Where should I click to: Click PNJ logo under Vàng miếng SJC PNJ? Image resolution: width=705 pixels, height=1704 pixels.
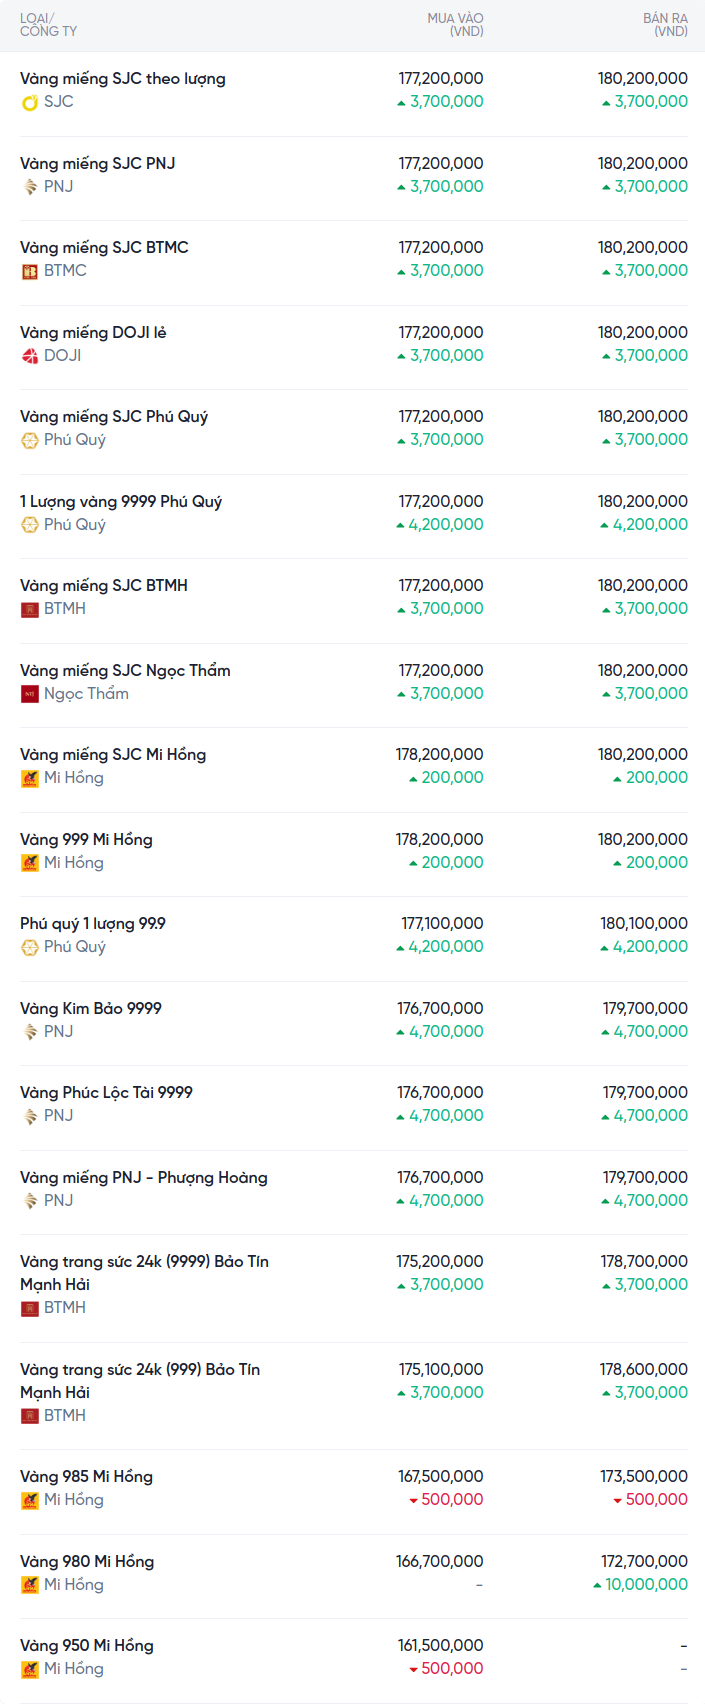(x=30, y=187)
